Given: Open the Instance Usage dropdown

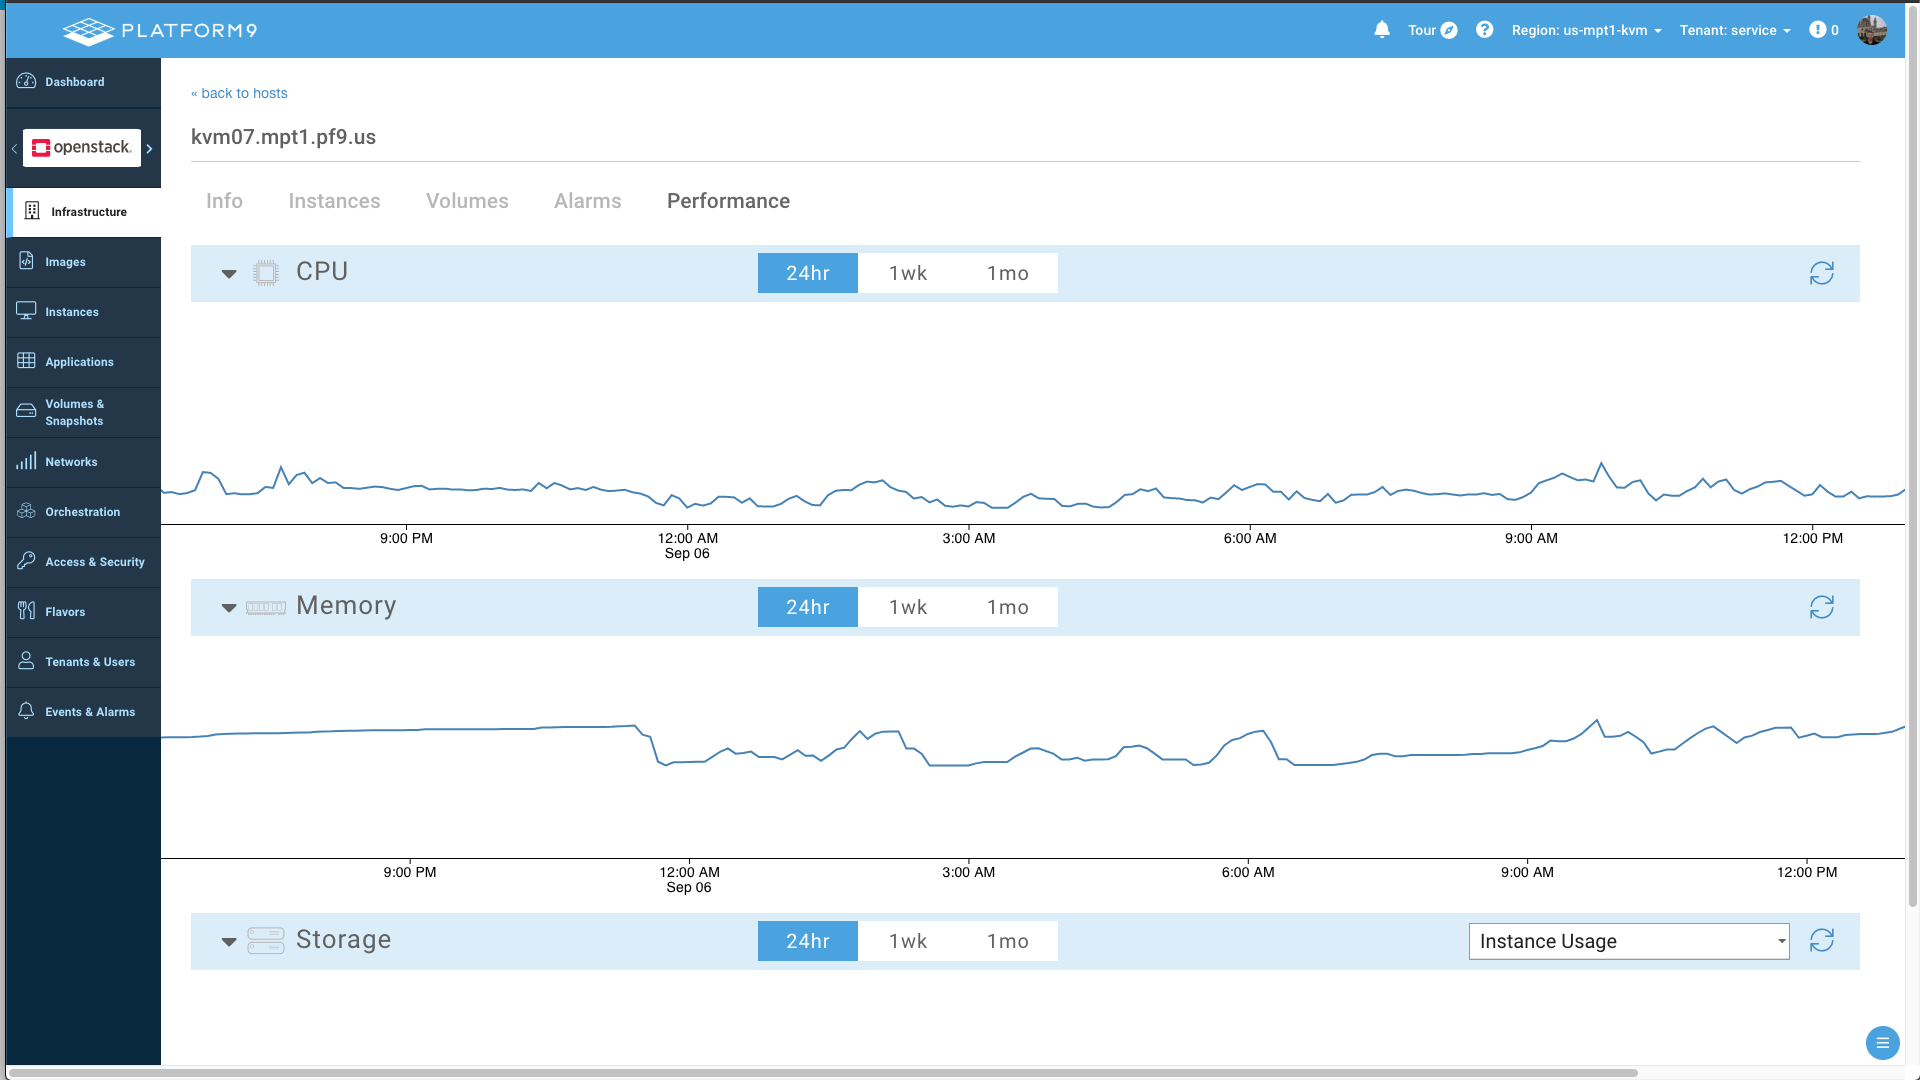Looking at the screenshot, I should point(1628,941).
